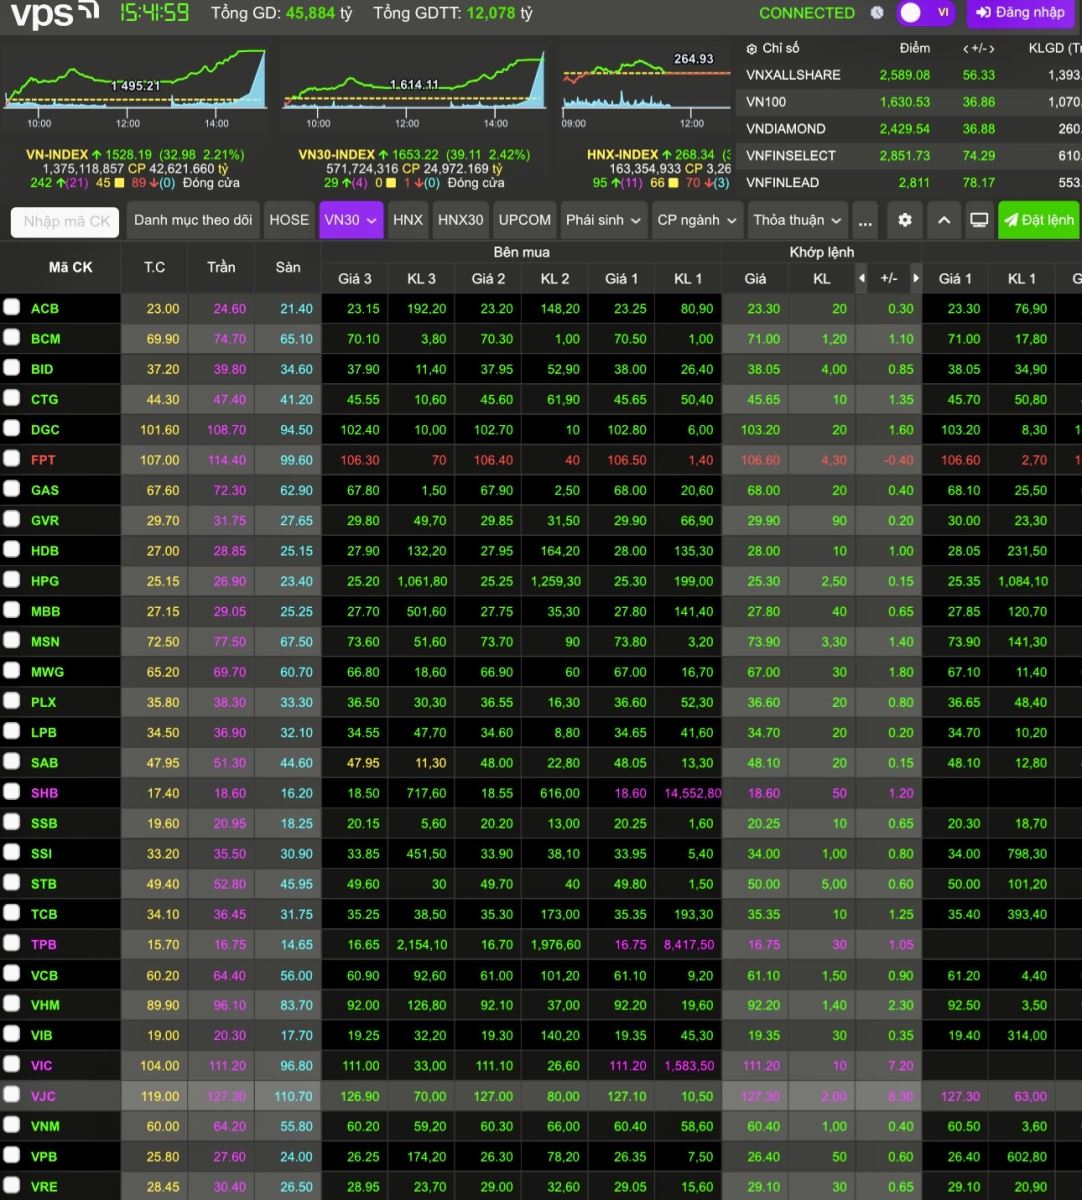Click the left arrow beside +/- under Khớp lệnh
The height and width of the screenshot is (1200, 1082).
click(x=862, y=278)
